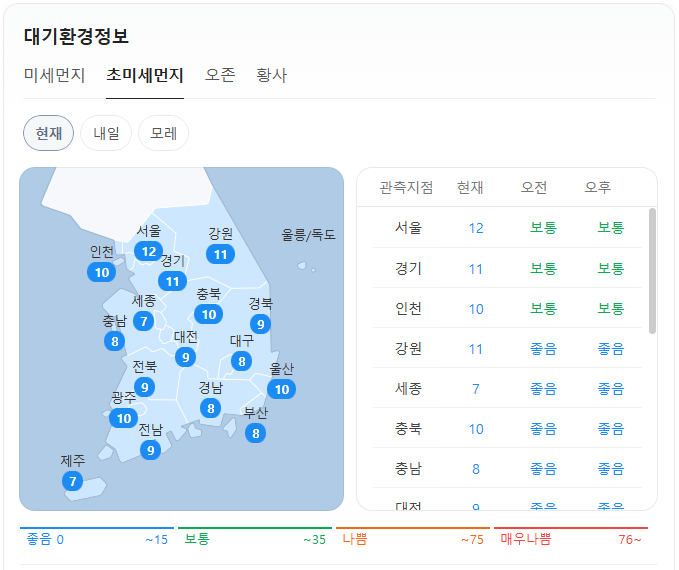Select the 현재 time filter
679x570 pixels.
(48, 133)
